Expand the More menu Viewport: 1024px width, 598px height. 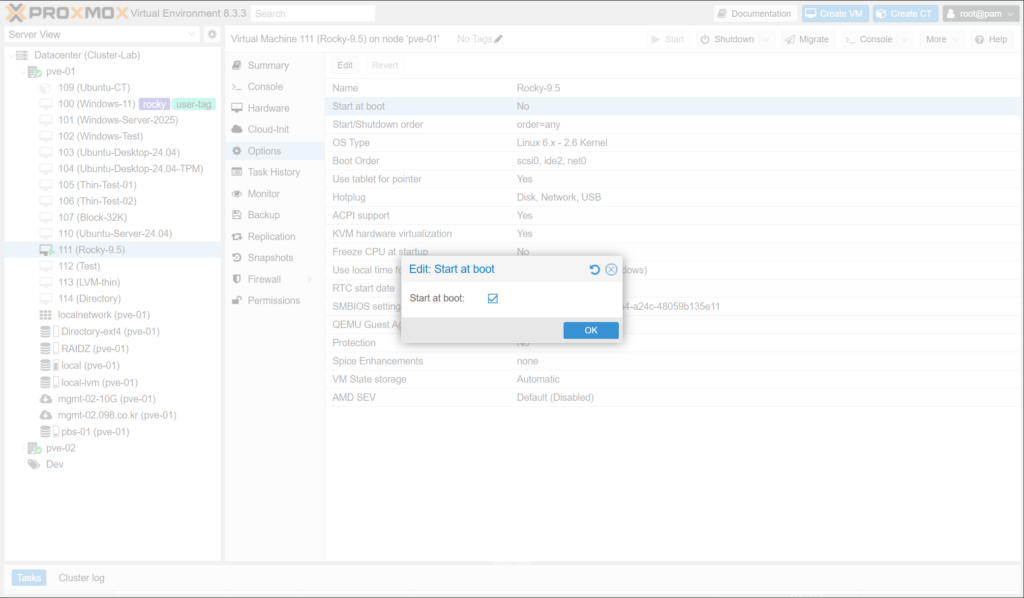pyautogui.click(x=941, y=39)
